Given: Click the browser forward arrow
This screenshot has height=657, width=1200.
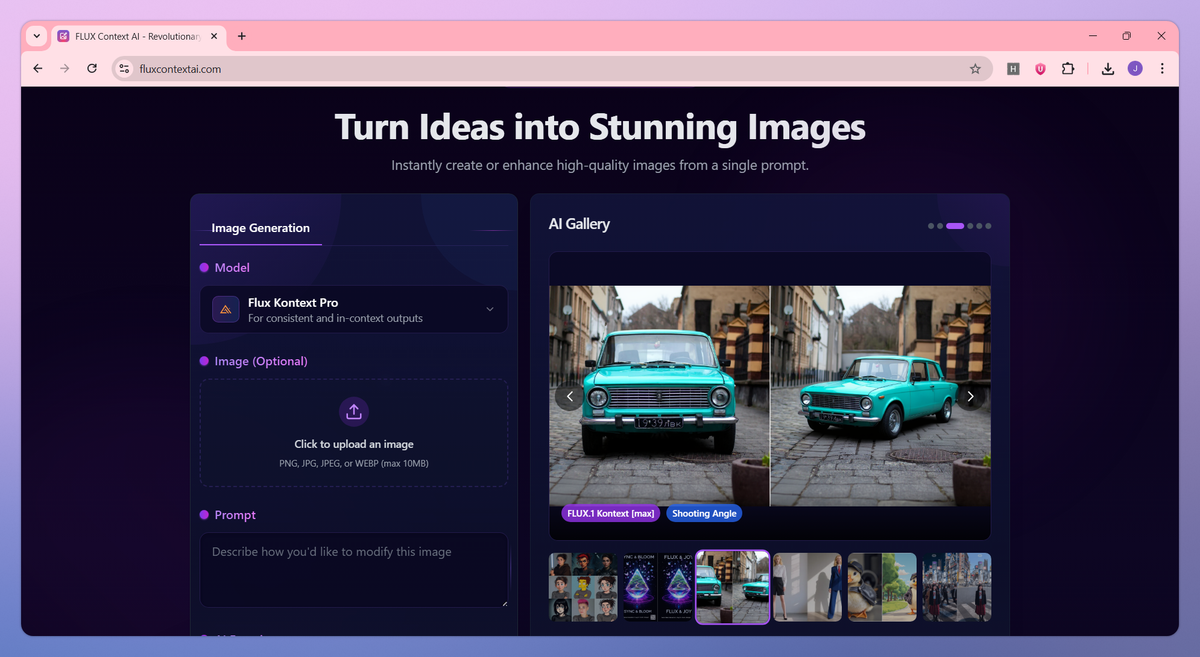Looking at the screenshot, I should [65, 69].
